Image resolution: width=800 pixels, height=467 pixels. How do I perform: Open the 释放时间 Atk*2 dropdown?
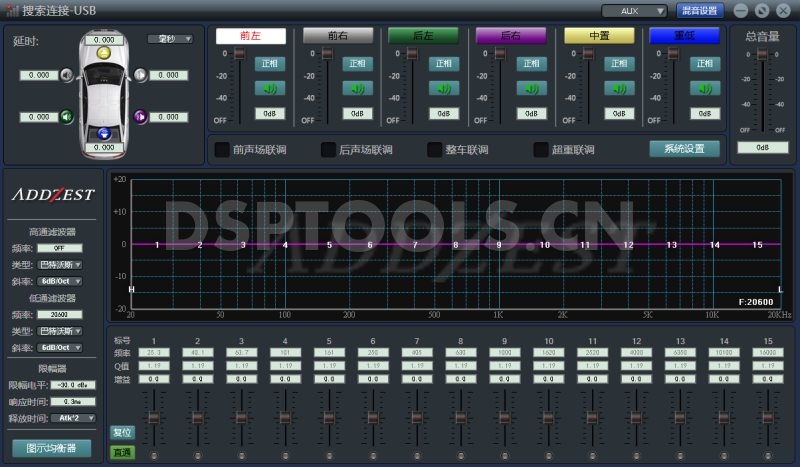click(x=73, y=418)
